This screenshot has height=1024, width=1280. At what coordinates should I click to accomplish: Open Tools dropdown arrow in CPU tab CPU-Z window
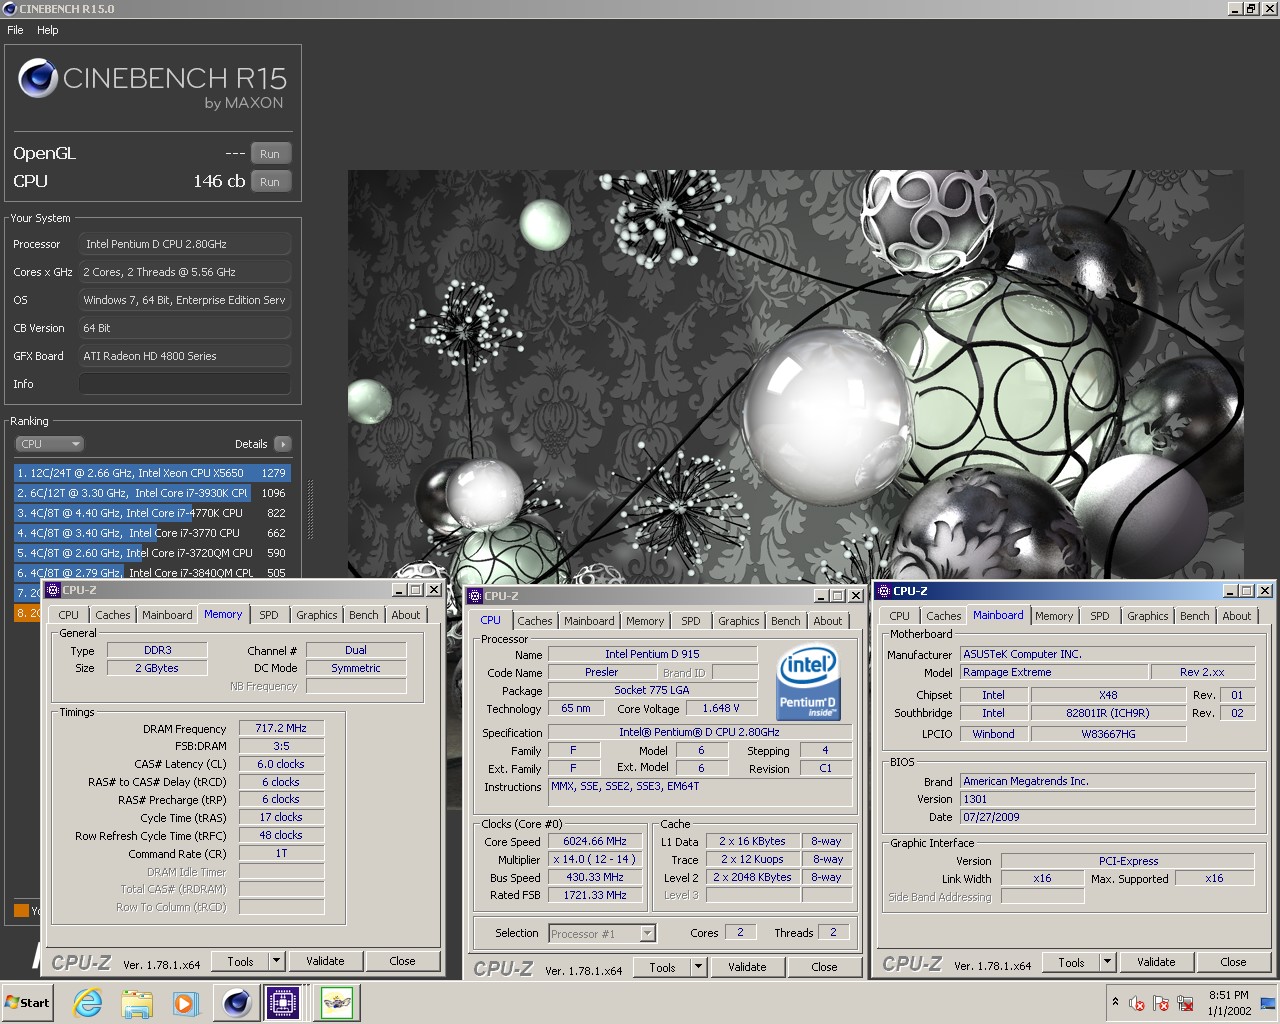699,967
